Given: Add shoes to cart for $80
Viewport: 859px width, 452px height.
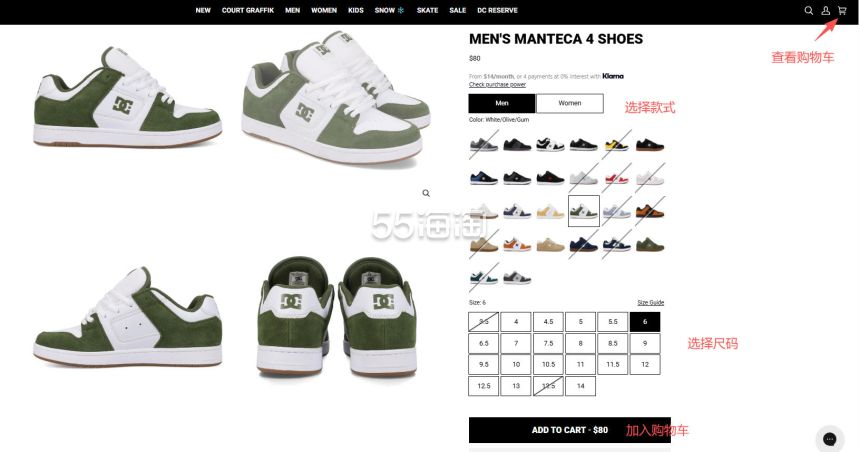Looking at the screenshot, I should point(570,430).
